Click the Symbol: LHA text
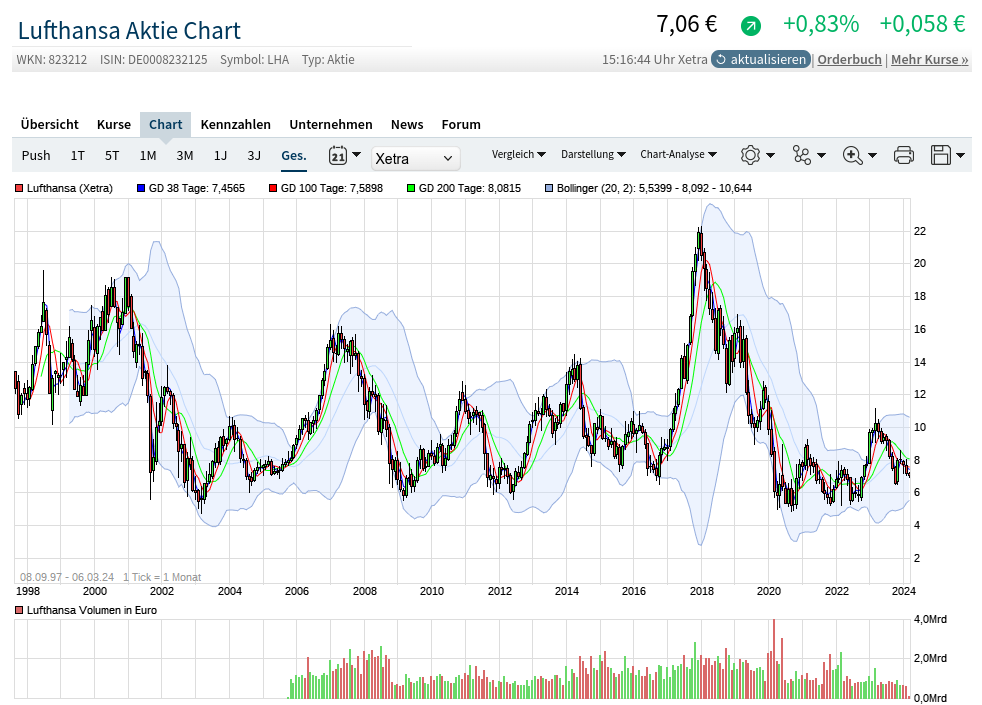The height and width of the screenshot is (705, 982). coord(254,59)
